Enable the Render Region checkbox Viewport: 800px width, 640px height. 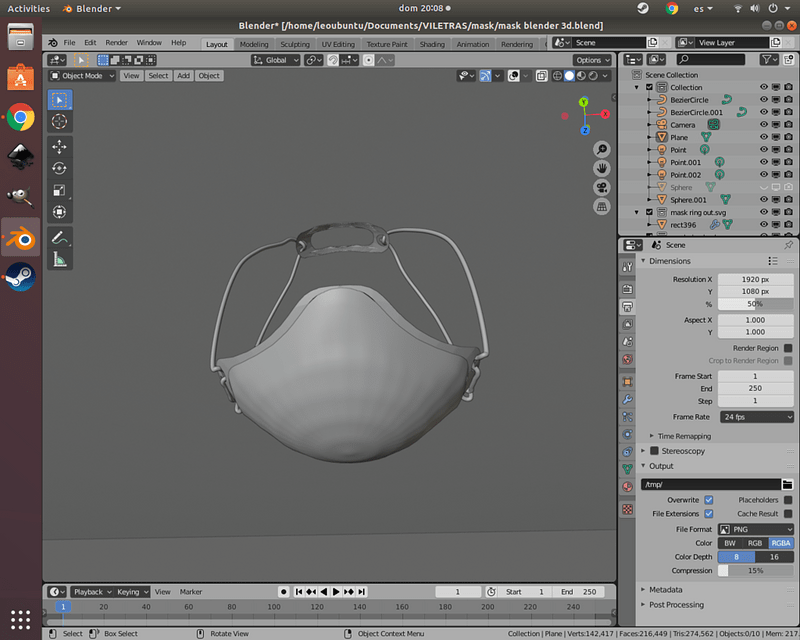point(788,348)
